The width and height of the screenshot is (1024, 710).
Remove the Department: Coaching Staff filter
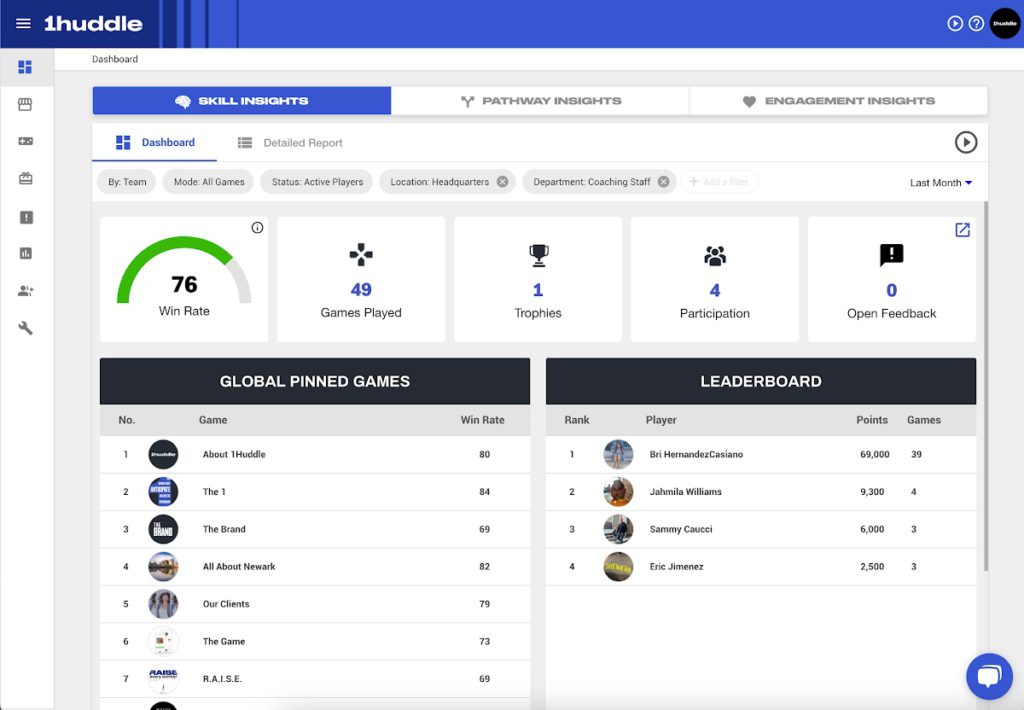[663, 182]
